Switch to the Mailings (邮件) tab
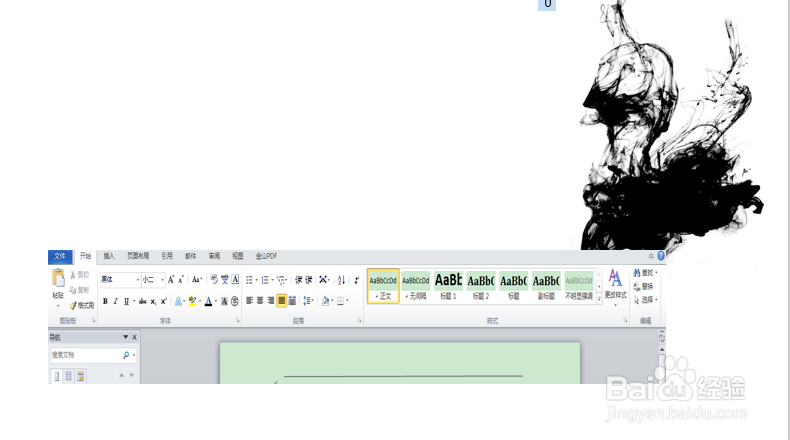The width and height of the screenshot is (790, 440). click(190, 256)
